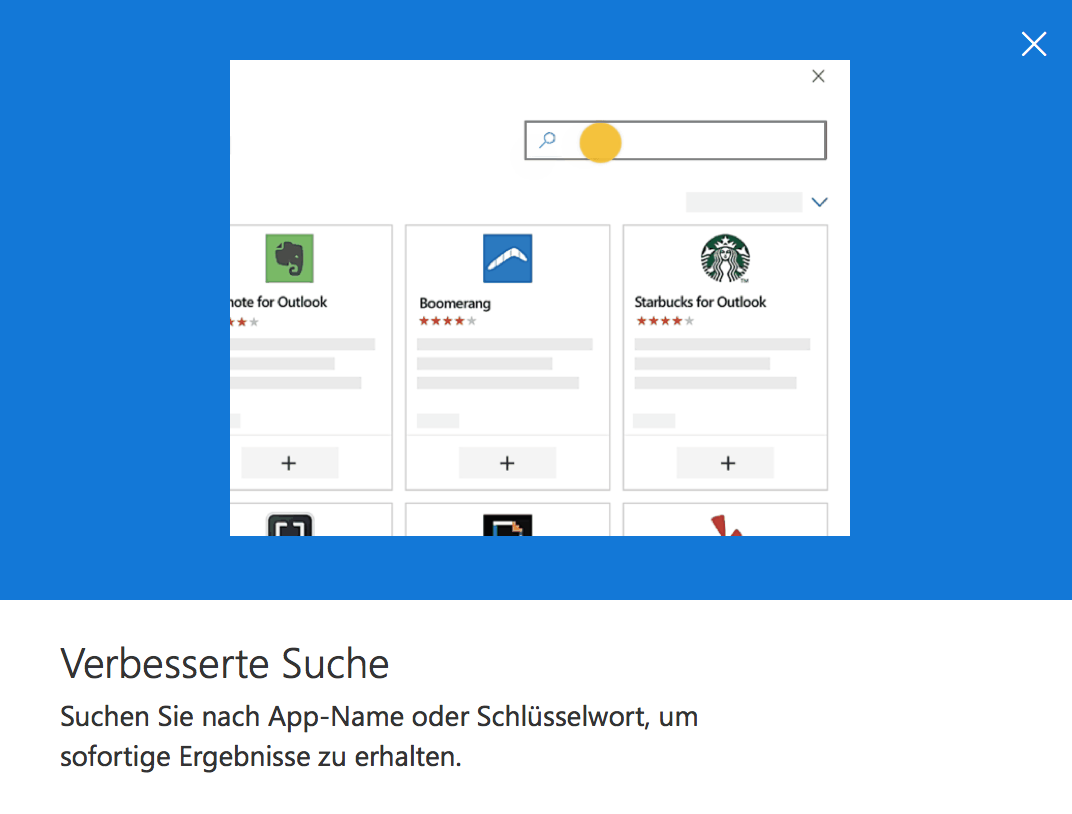Click Boomerang's star rating

(447, 321)
